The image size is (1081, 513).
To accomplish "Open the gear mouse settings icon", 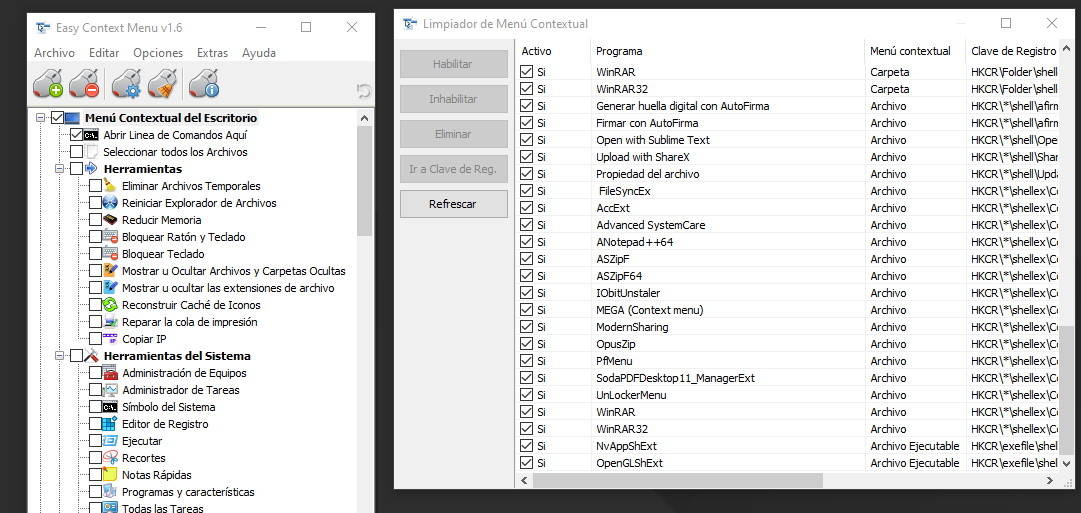I will pyautogui.click(x=127, y=84).
